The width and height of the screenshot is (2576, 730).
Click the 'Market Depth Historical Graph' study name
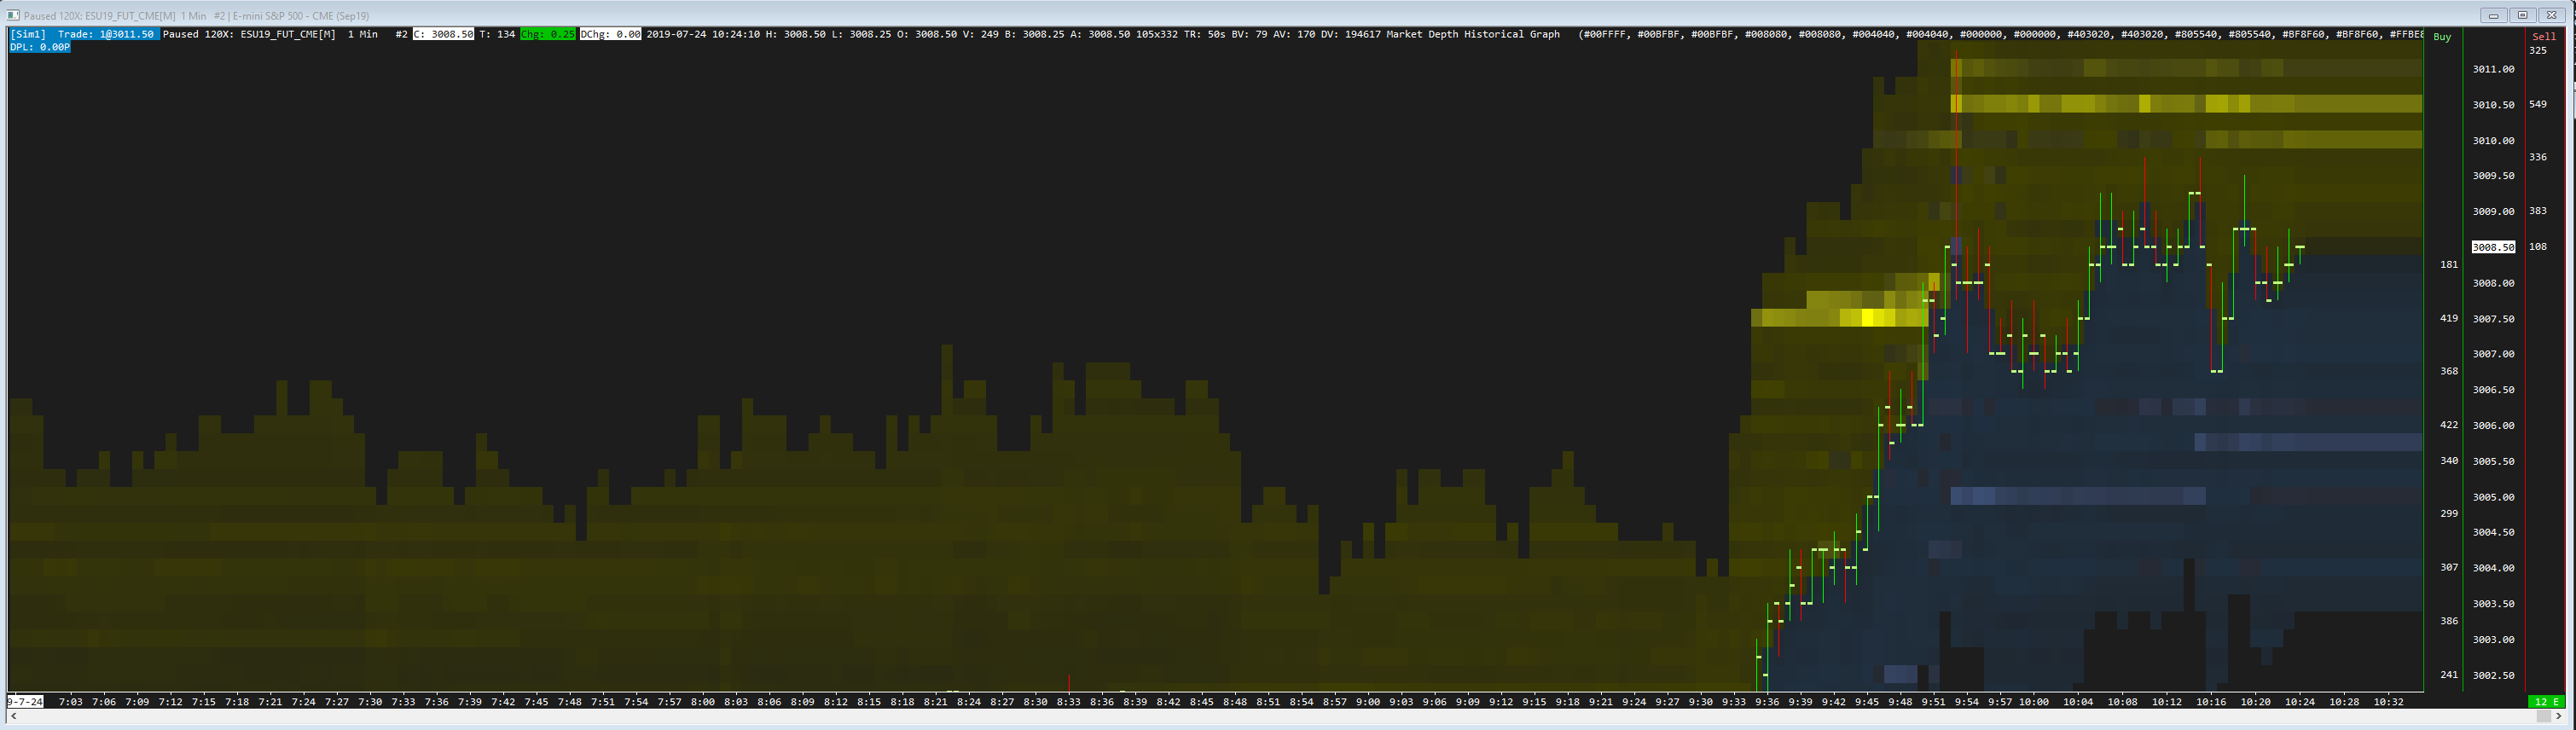pyautogui.click(x=1473, y=34)
